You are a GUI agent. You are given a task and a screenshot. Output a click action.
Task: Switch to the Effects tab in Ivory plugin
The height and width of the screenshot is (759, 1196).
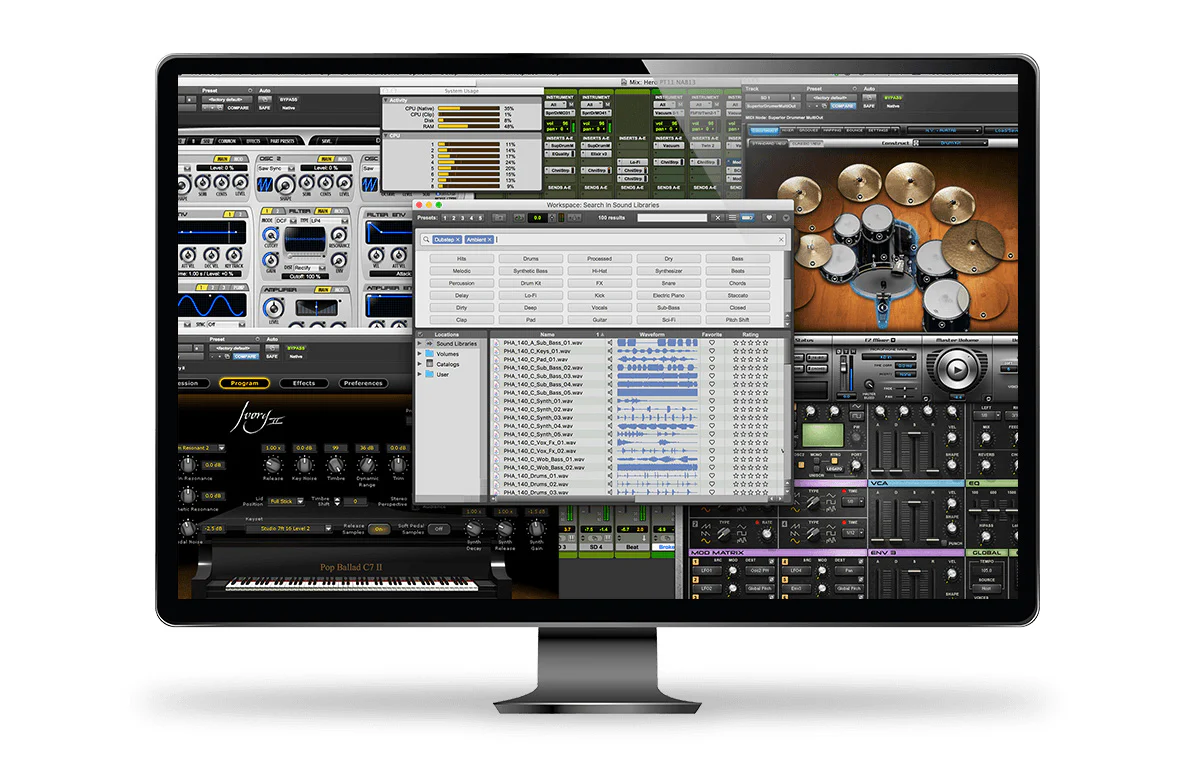[304, 383]
